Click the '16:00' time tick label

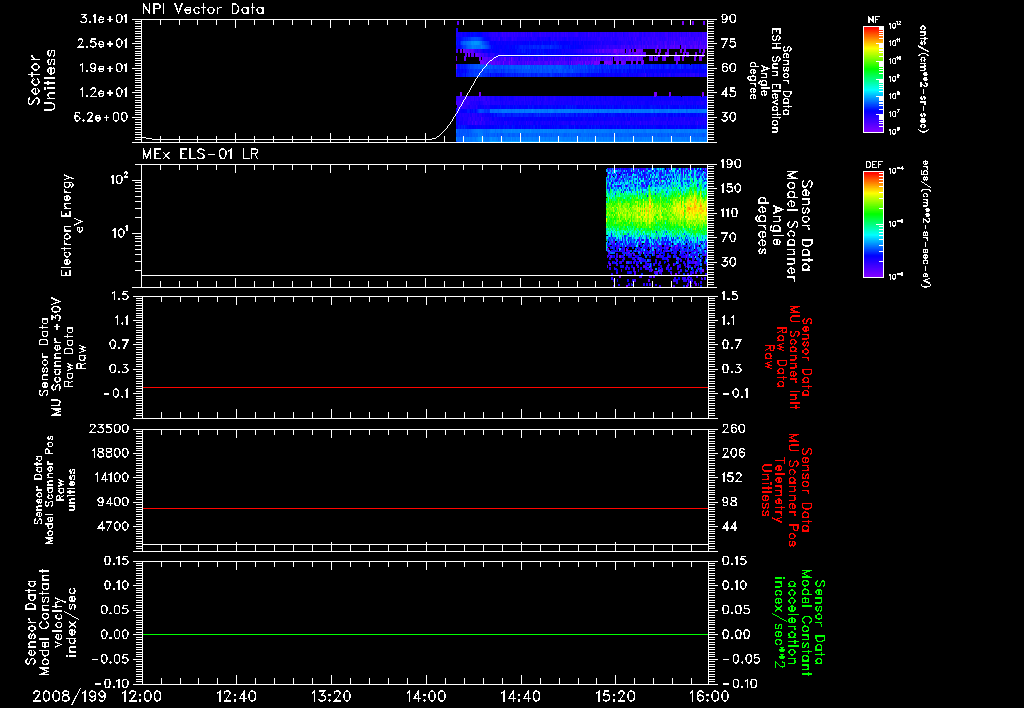pos(709,697)
